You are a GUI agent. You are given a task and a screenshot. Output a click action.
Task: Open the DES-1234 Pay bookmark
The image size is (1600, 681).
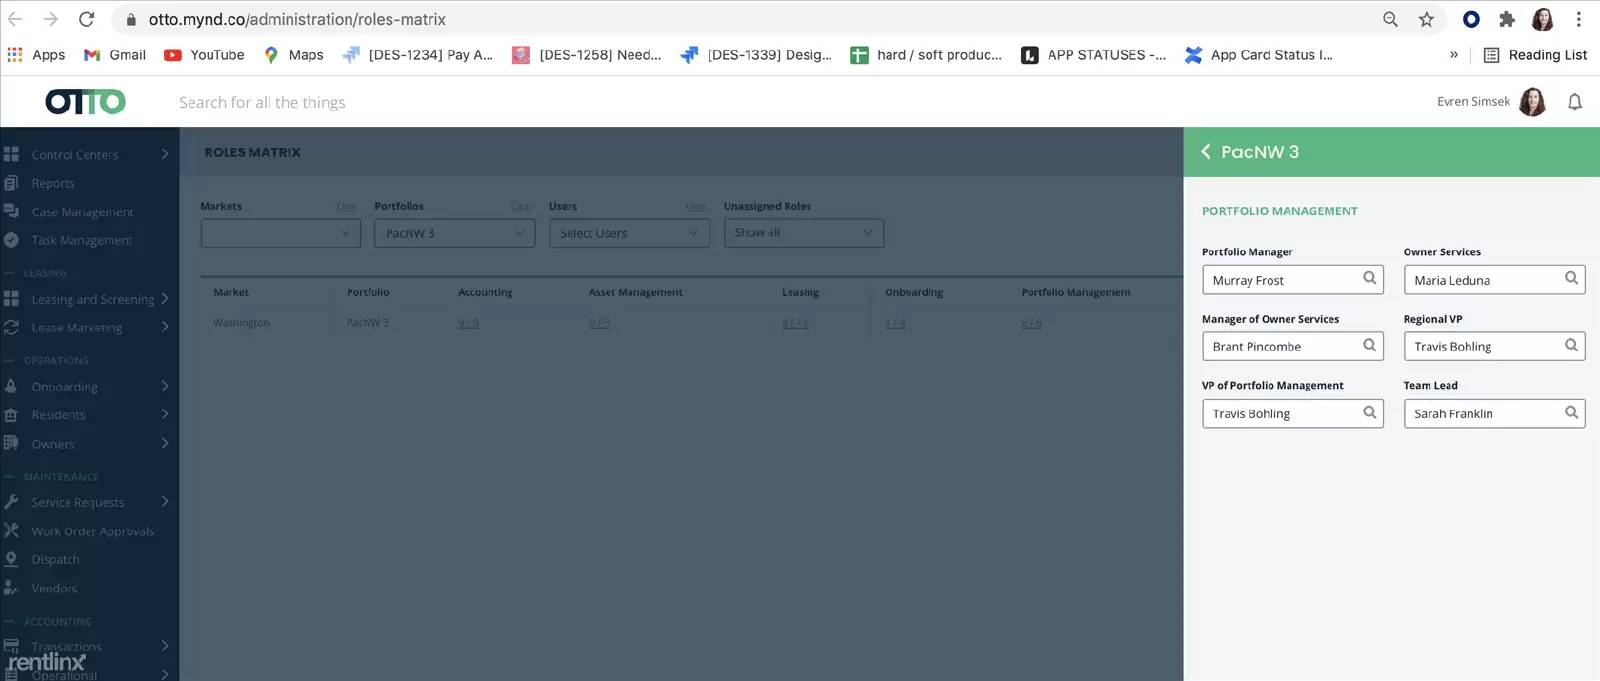pos(417,55)
